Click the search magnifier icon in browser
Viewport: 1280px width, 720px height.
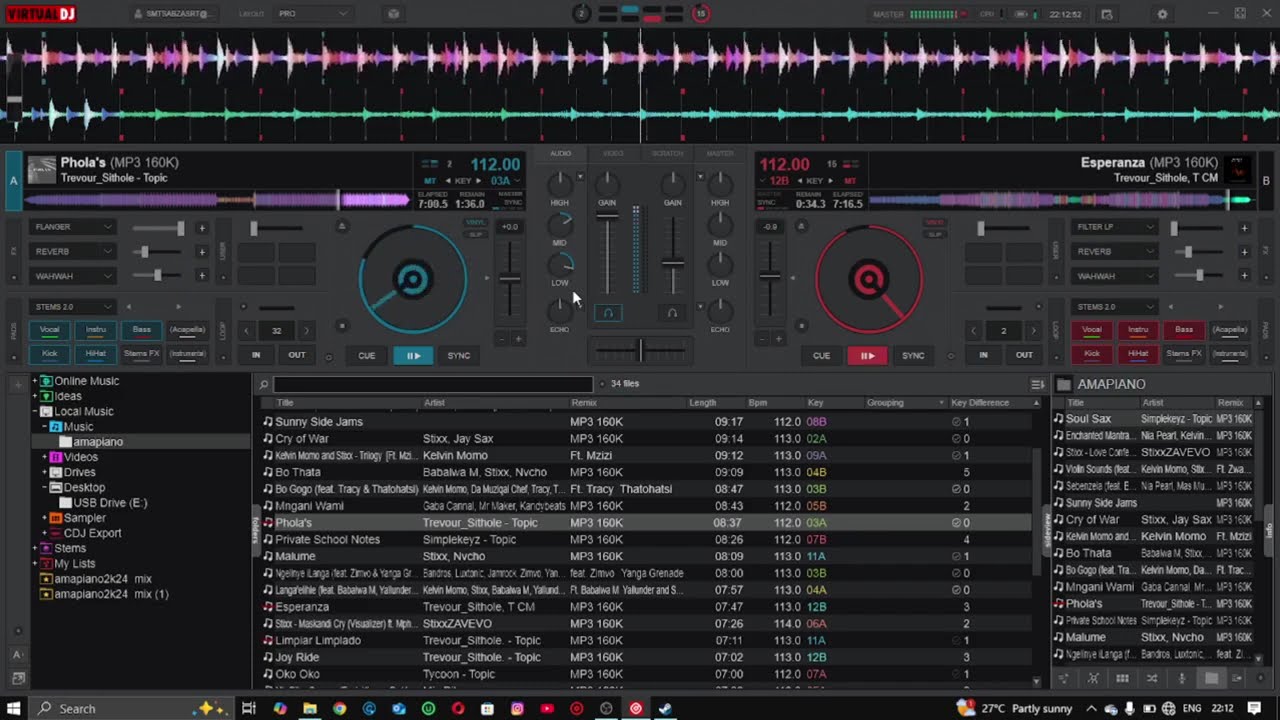point(264,384)
